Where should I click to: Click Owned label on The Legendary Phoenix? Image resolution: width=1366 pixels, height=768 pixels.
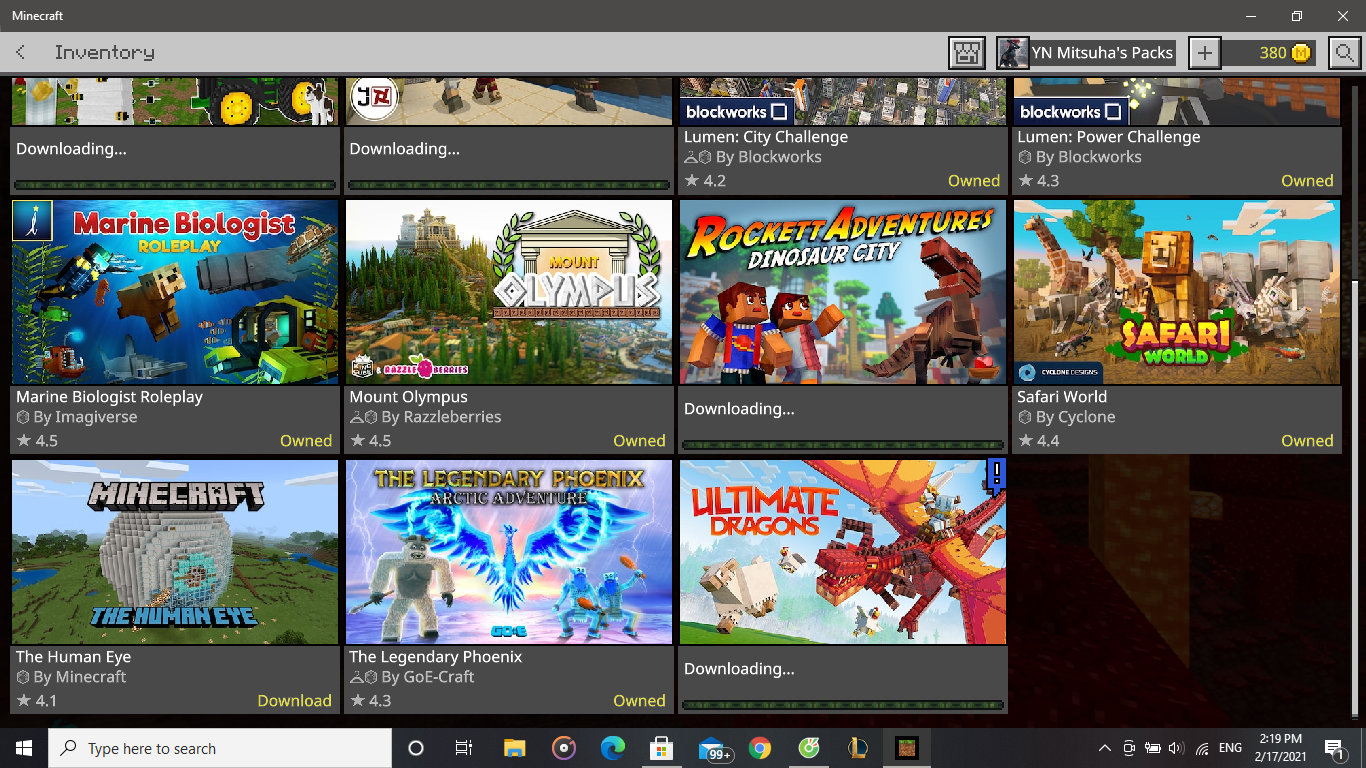[x=639, y=701]
